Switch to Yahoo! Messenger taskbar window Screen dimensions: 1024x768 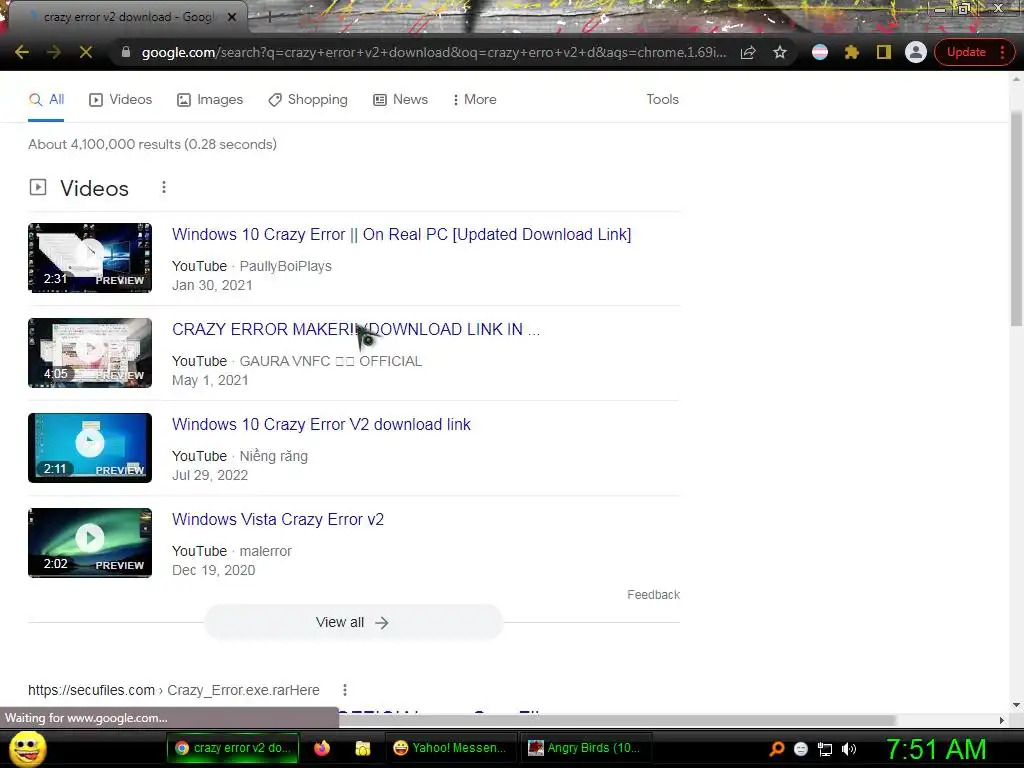click(x=451, y=748)
